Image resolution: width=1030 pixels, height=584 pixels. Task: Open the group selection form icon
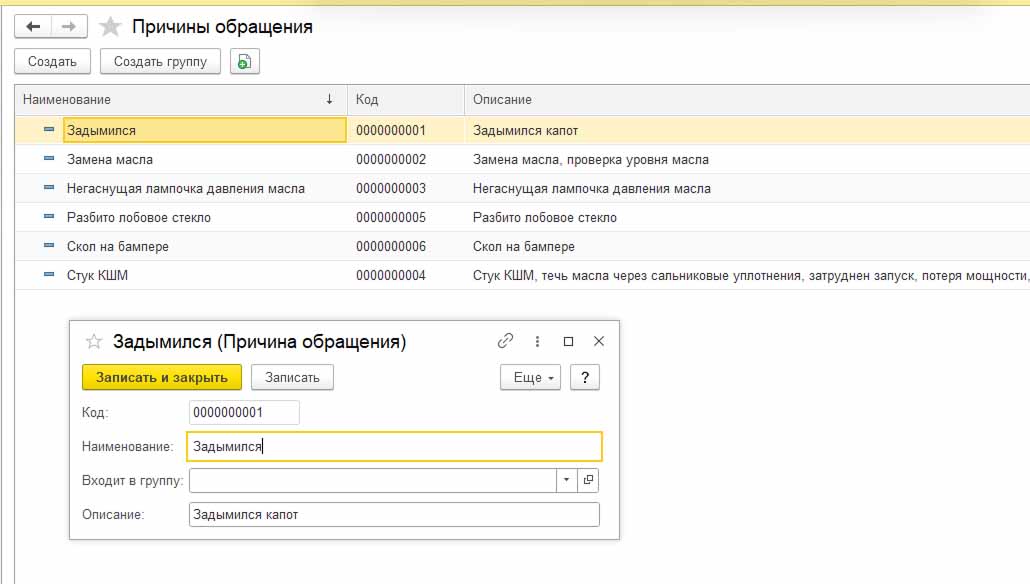[x=588, y=481]
